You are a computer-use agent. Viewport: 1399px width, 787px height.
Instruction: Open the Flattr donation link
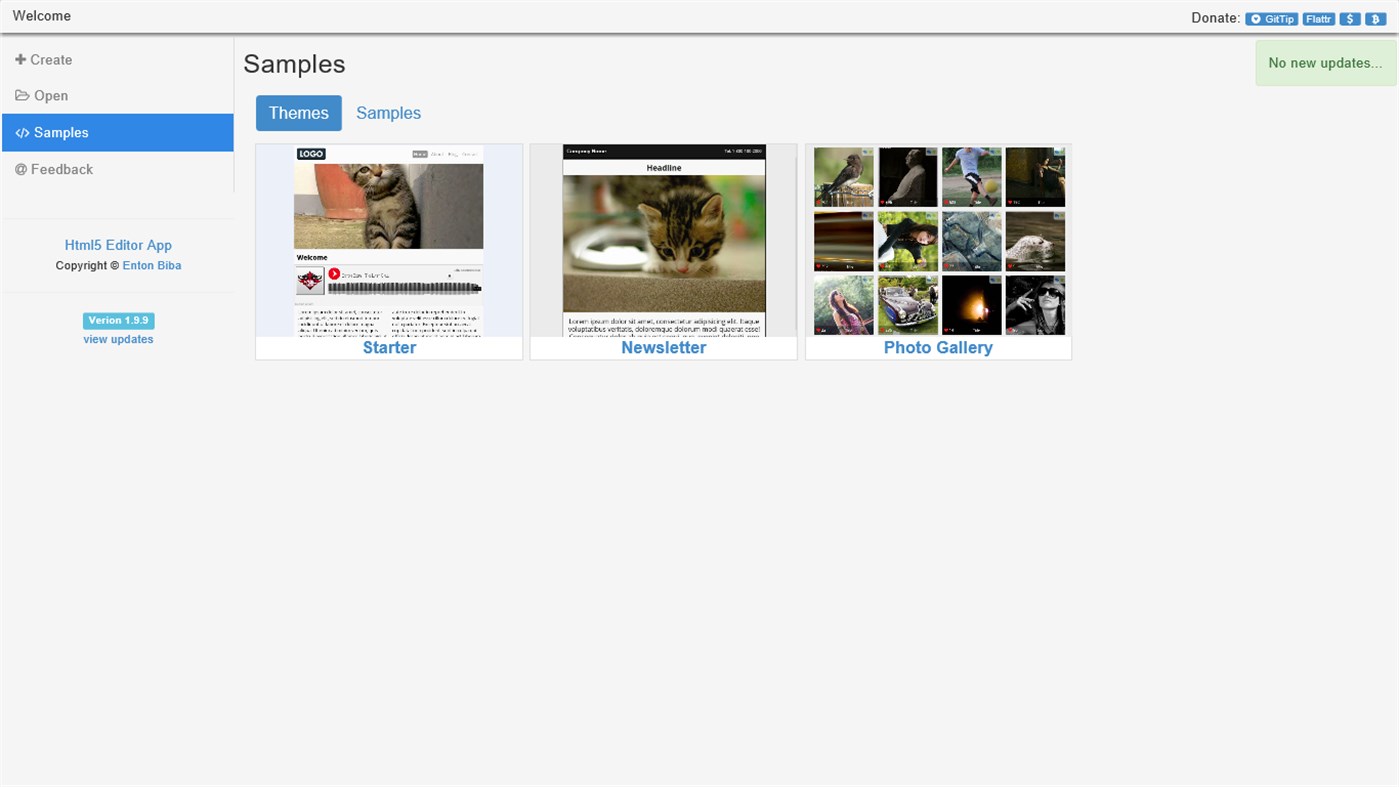coord(1319,19)
